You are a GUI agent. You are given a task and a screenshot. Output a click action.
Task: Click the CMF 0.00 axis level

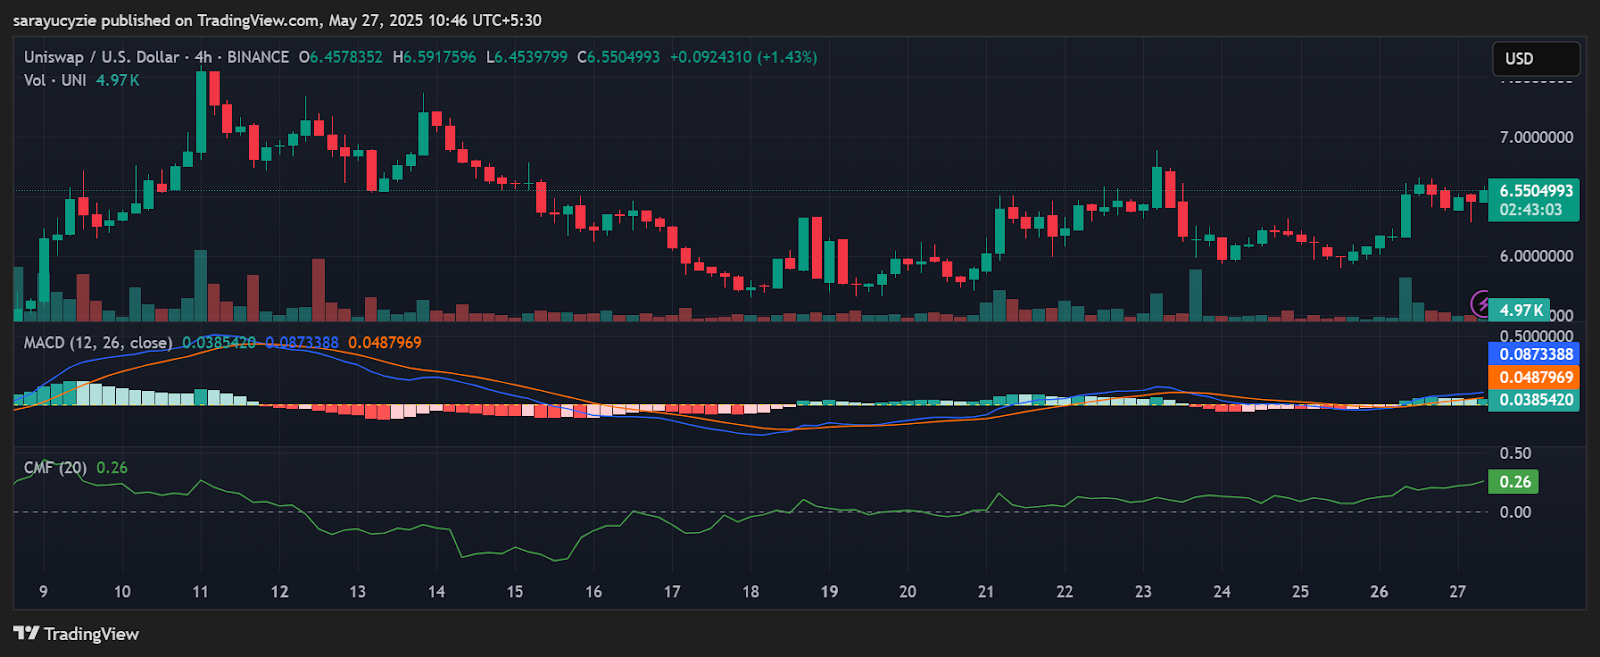coord(1514,512)
